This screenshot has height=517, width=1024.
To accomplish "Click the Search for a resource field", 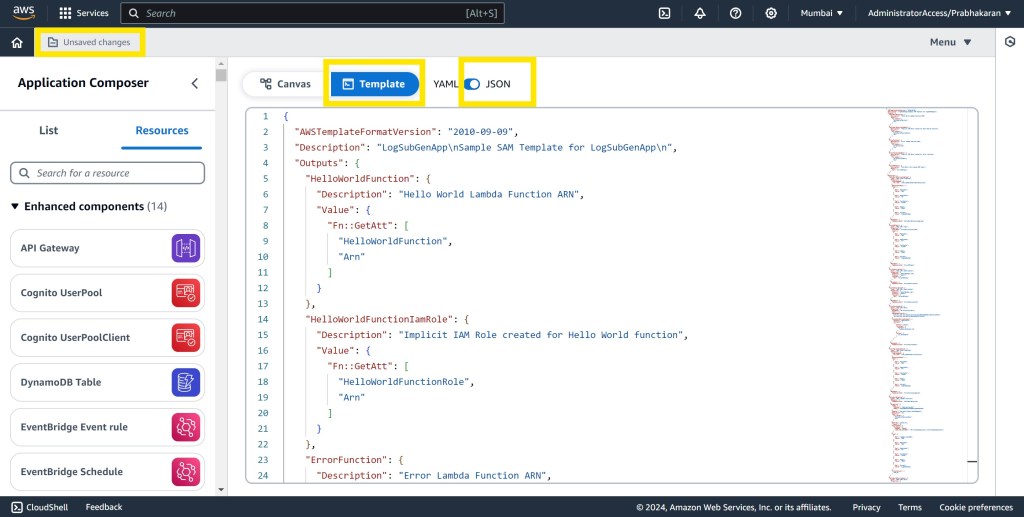I will (108, 173).
